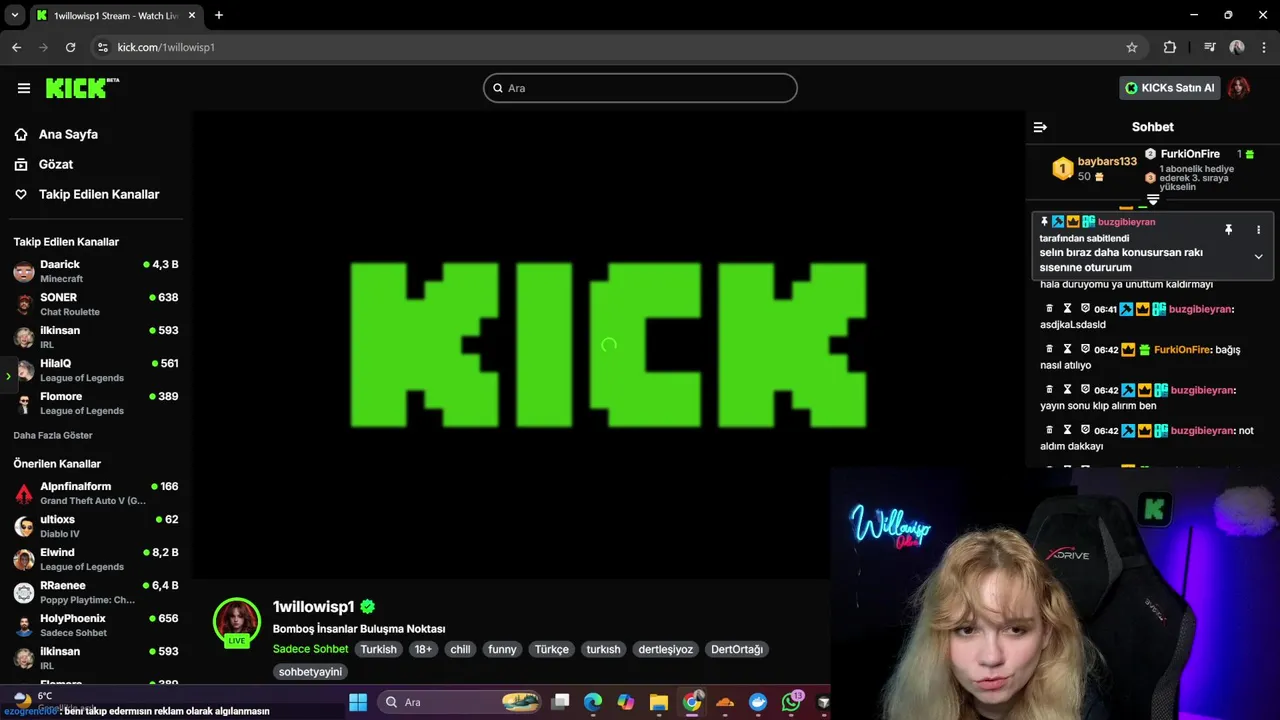Open the 1willowisp1 channel avatar
Screen dimensions: 1280x720
click(237, 622)
